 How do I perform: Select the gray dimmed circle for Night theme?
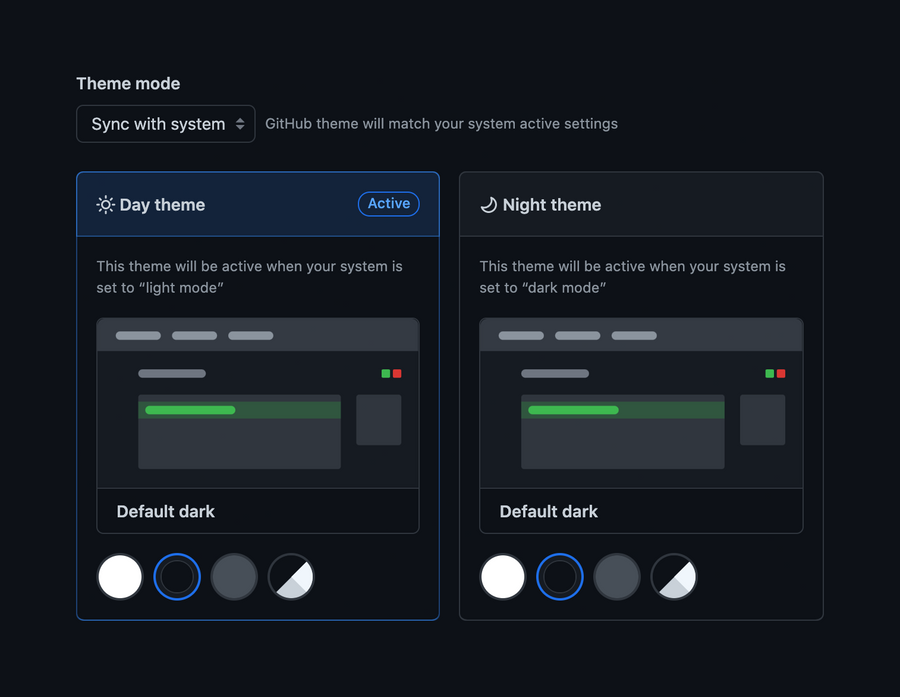point(617,577)
